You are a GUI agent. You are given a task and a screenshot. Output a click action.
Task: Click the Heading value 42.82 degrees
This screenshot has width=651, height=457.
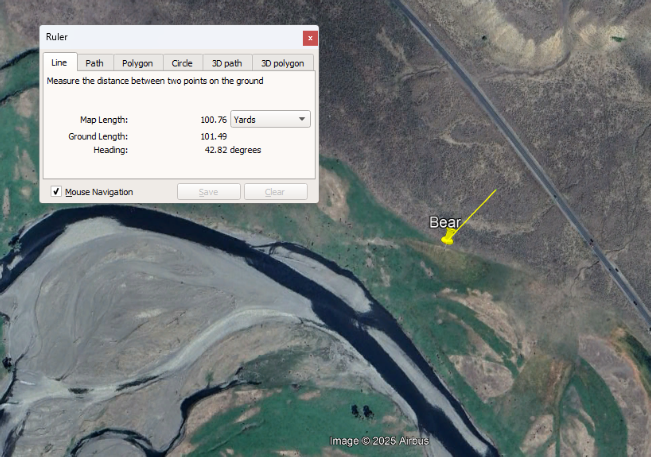232,150
